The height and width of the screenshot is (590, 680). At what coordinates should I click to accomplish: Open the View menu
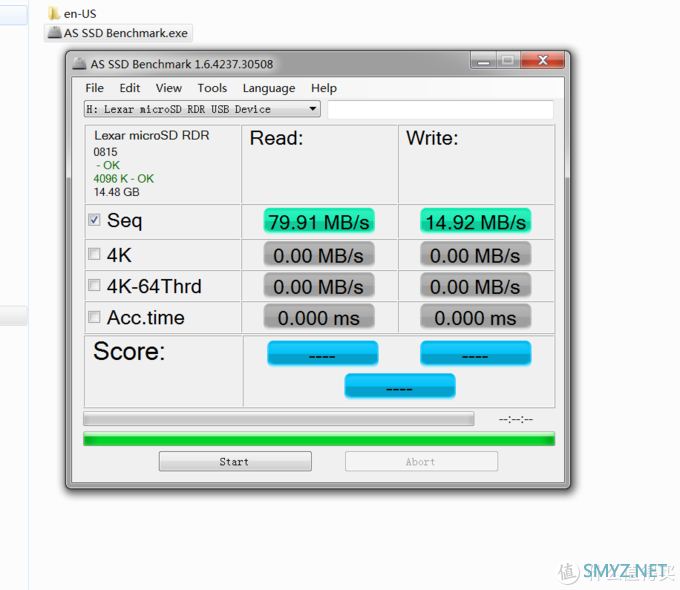[169, 88]
